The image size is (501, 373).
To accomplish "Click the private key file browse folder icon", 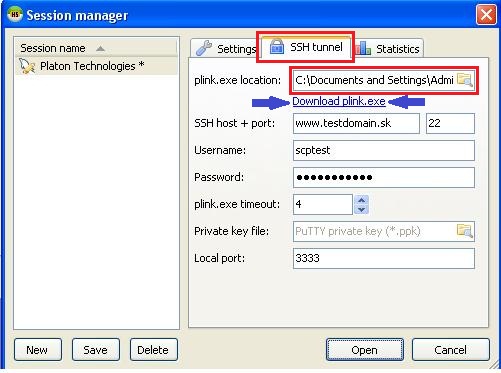I will pos(464,231).
